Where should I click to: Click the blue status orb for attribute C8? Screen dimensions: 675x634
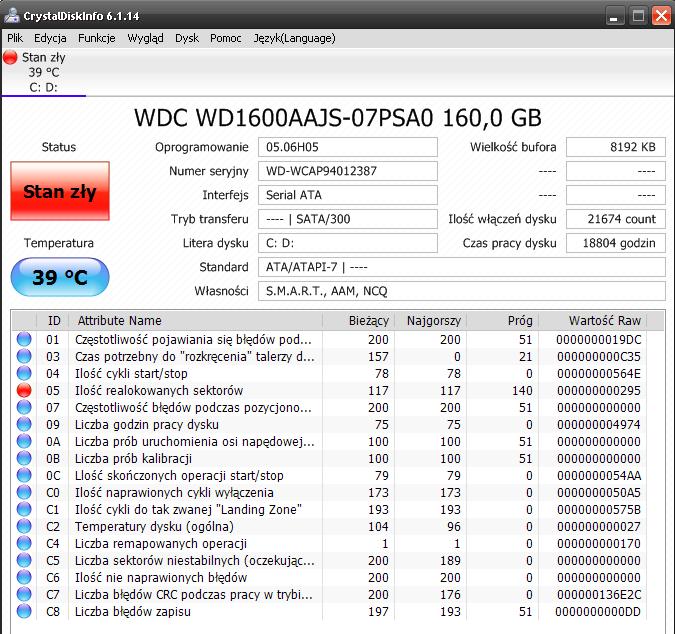tap(24, 611)
